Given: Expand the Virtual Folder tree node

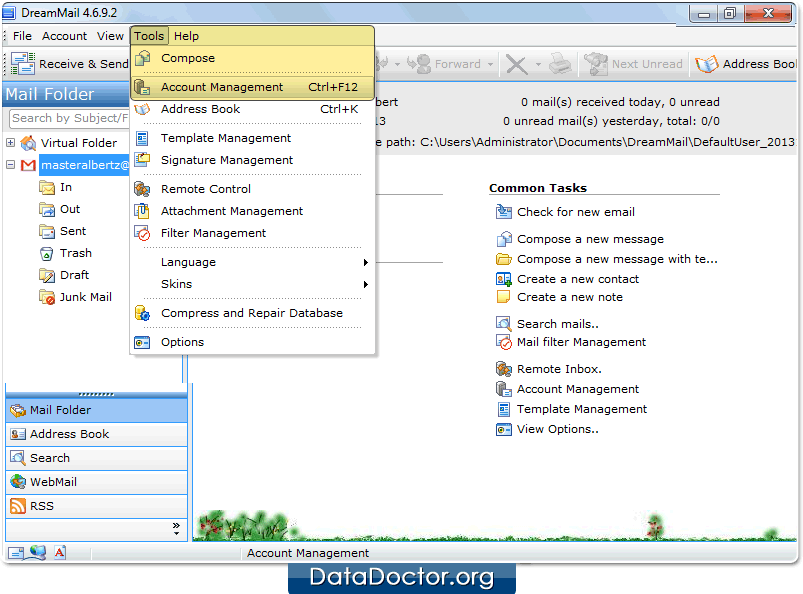Looking at the screenshot, I should 10,142.
